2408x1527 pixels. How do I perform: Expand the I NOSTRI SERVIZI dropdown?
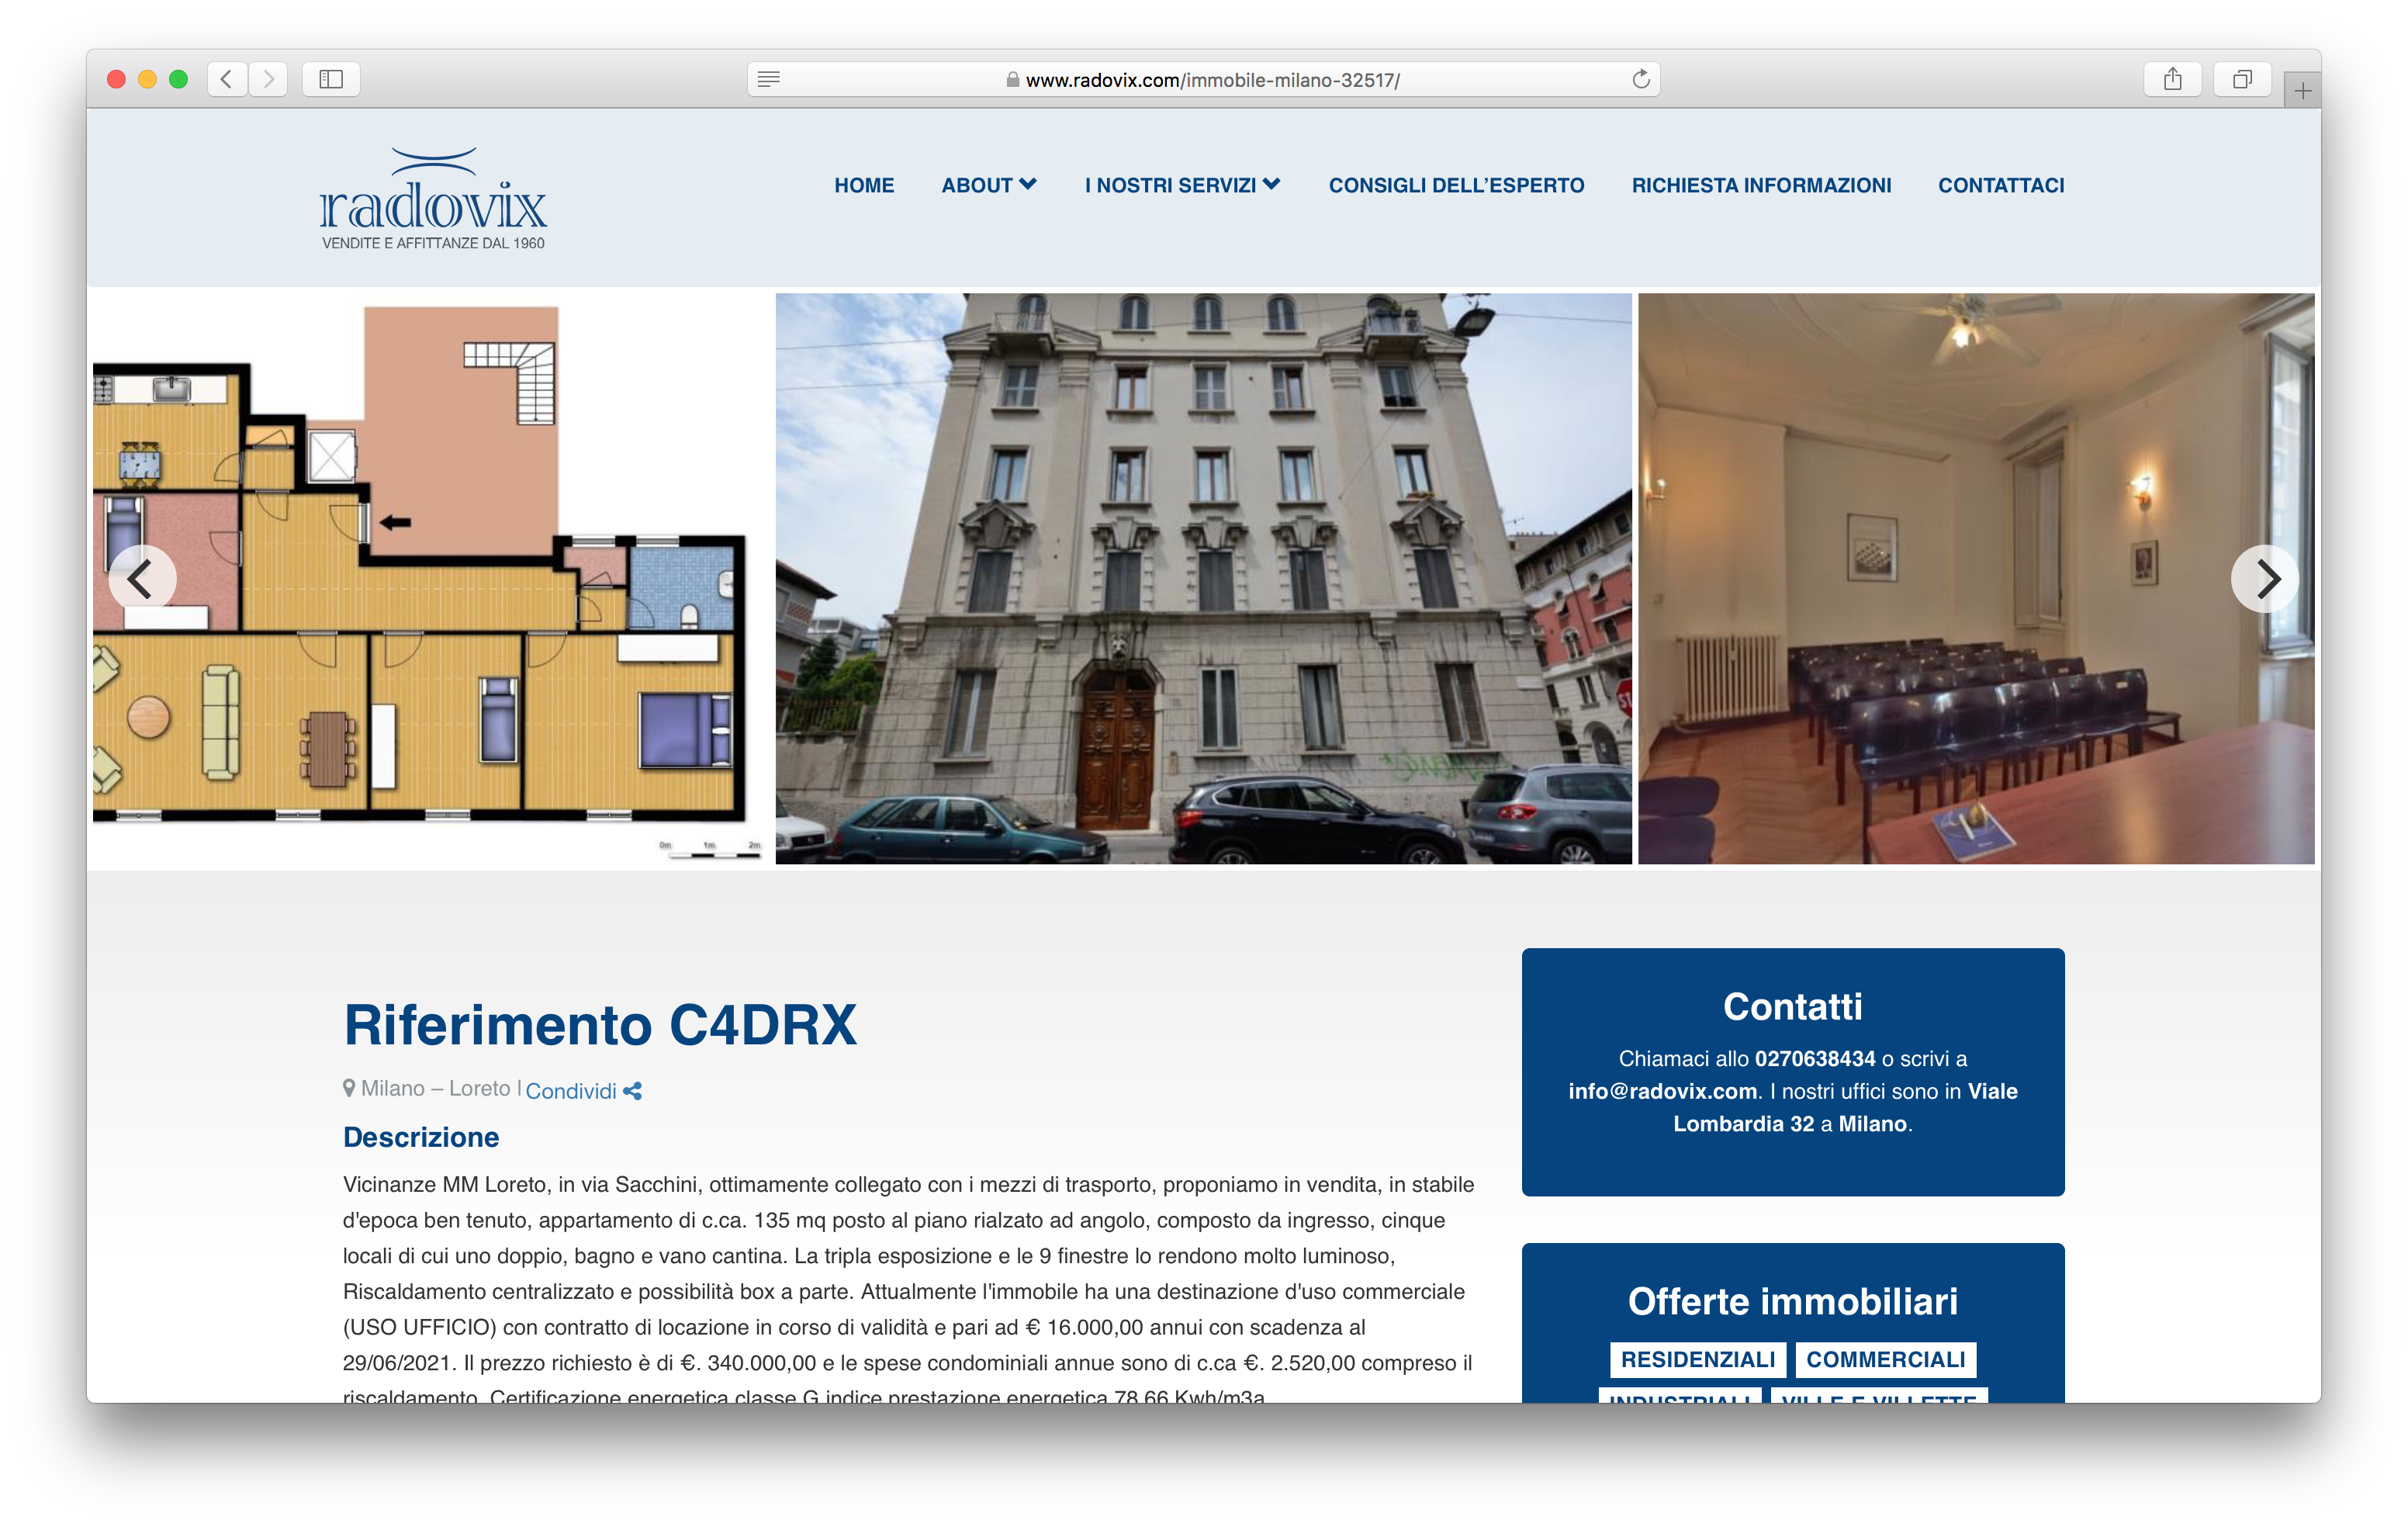click(1182, 185)
